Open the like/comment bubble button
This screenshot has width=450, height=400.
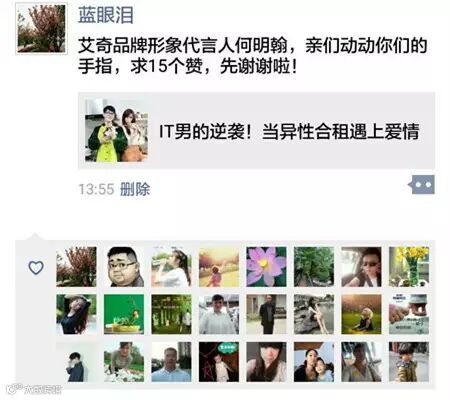(422, 184)
